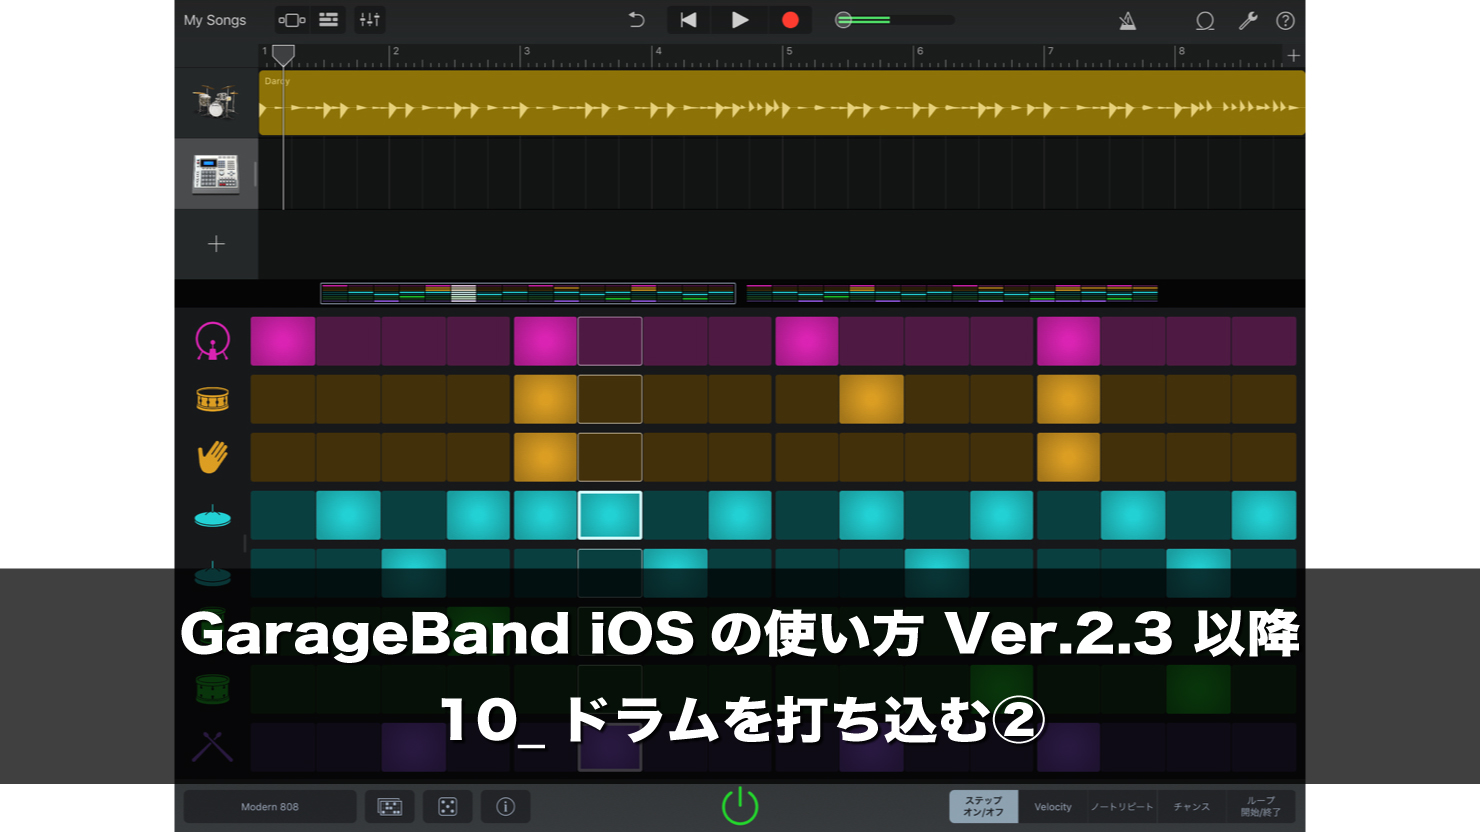The image size is (1480, 832).
Task: Click the playhead marker at bar 1
Action: [283, 55]
